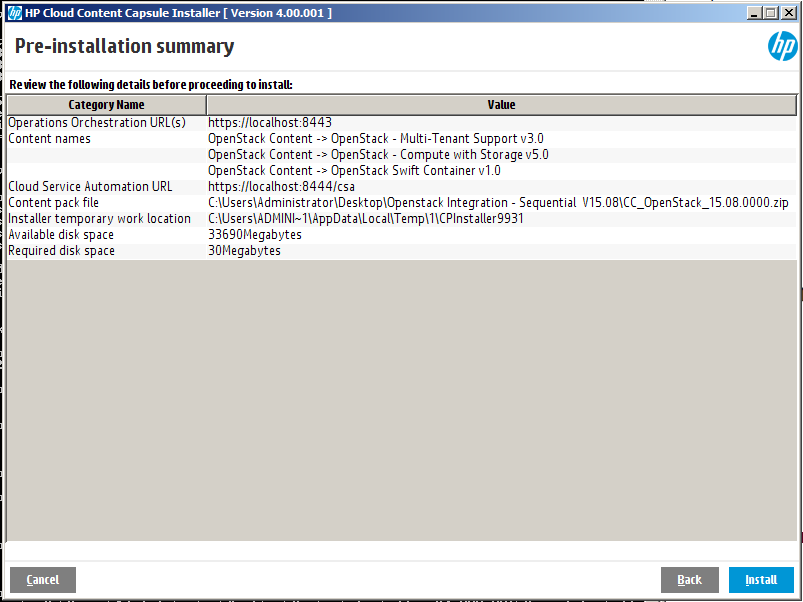Click the Category Name column header
The image size is (803, 602).
click(x=106, y=105)
